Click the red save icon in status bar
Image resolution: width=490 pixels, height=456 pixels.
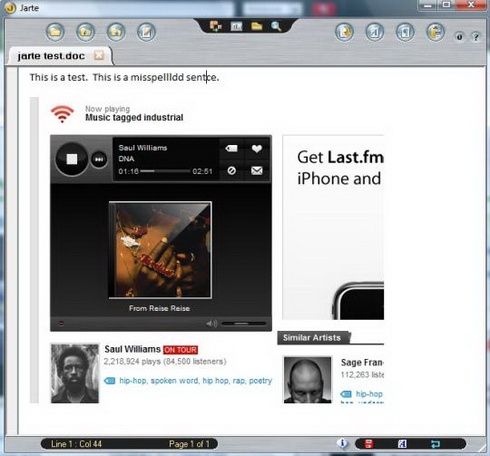[x=369, y=444]
